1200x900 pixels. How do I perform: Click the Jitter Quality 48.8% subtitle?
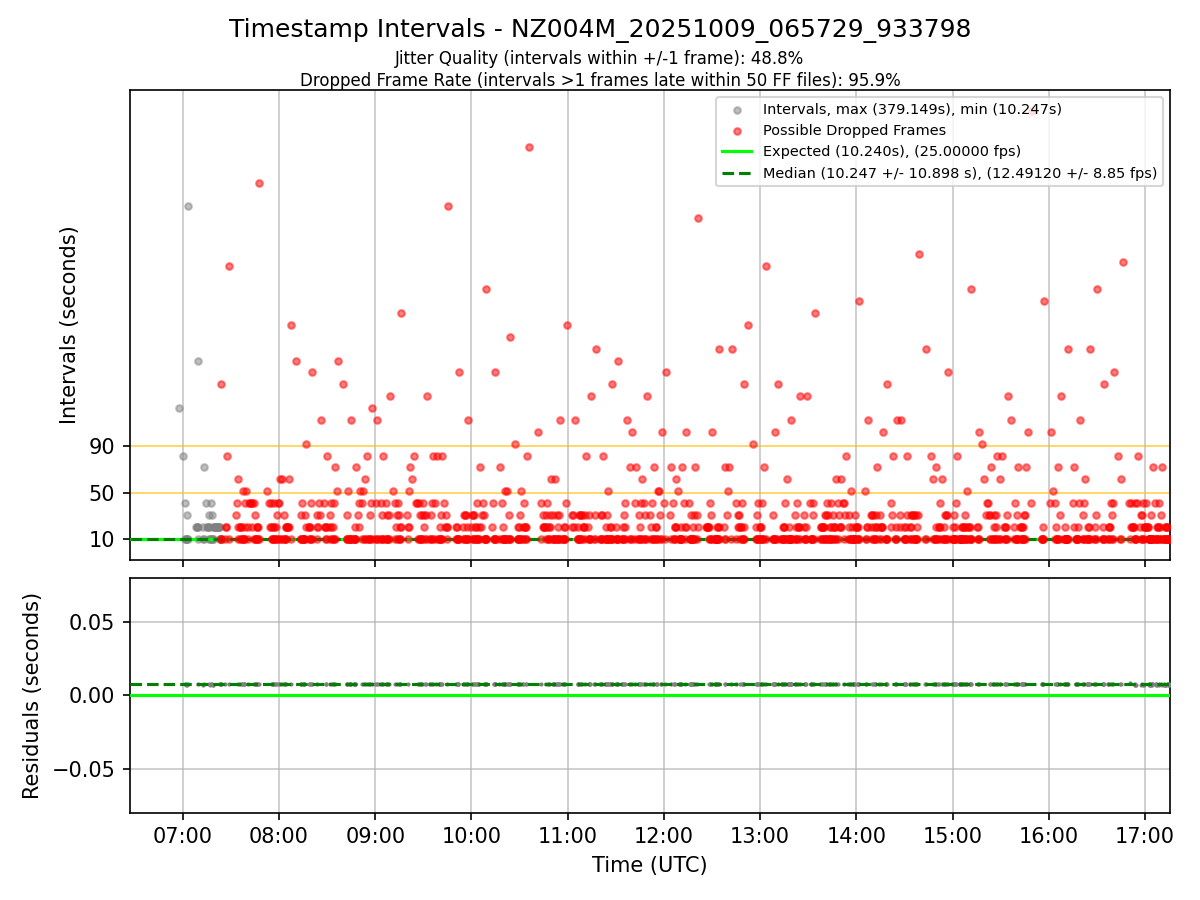[599, 59]
